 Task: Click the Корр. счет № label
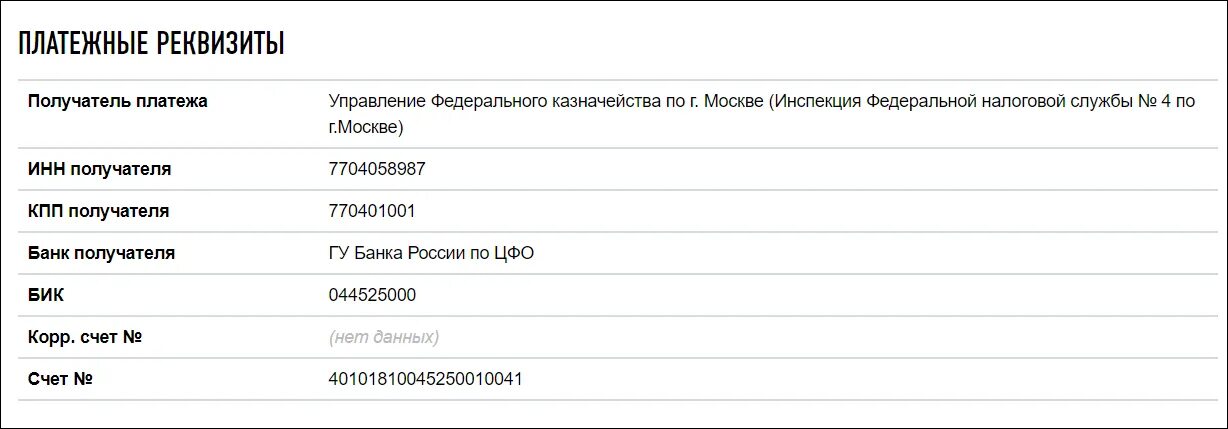tap(86, 337)
